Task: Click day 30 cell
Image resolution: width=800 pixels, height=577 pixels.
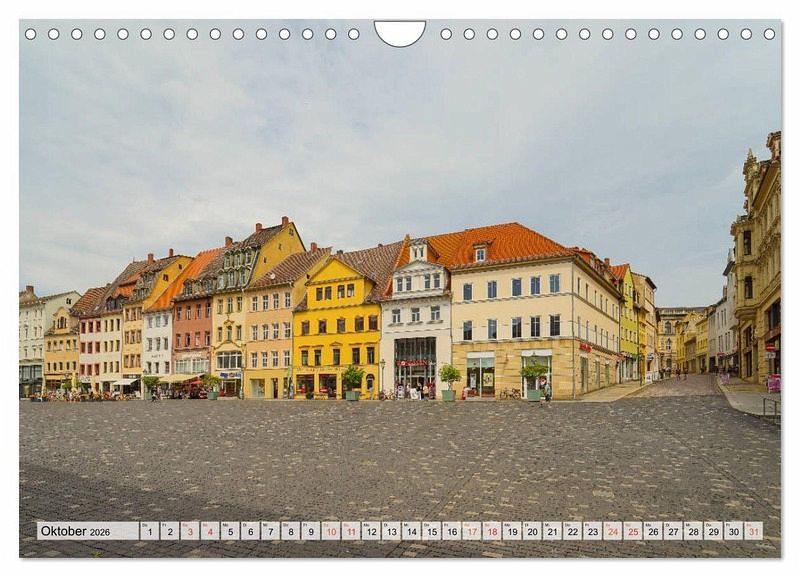Action: pos(734,531)
